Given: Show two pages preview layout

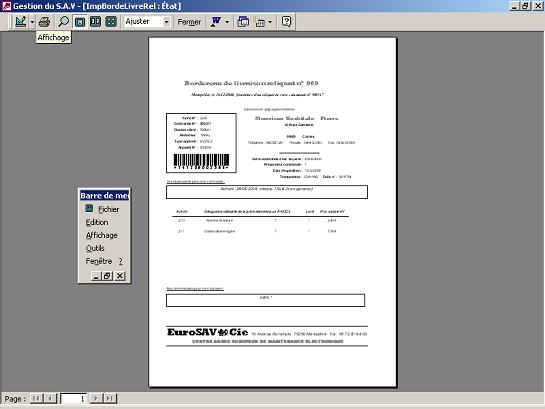Looking at the screenshot, I should tap(96, 22).
